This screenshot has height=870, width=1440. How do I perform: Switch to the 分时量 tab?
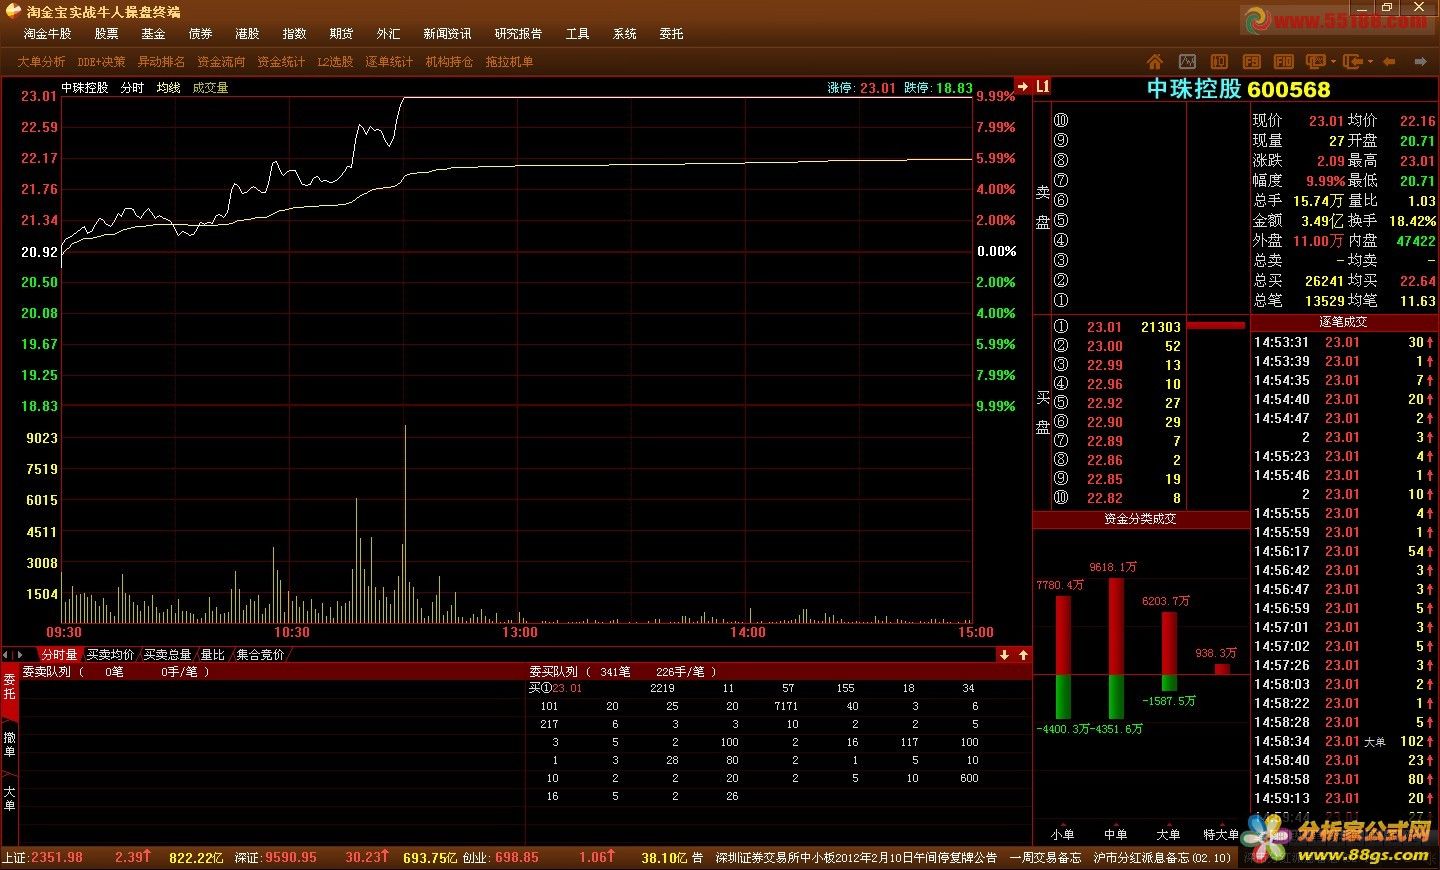[x=59, y=655]
